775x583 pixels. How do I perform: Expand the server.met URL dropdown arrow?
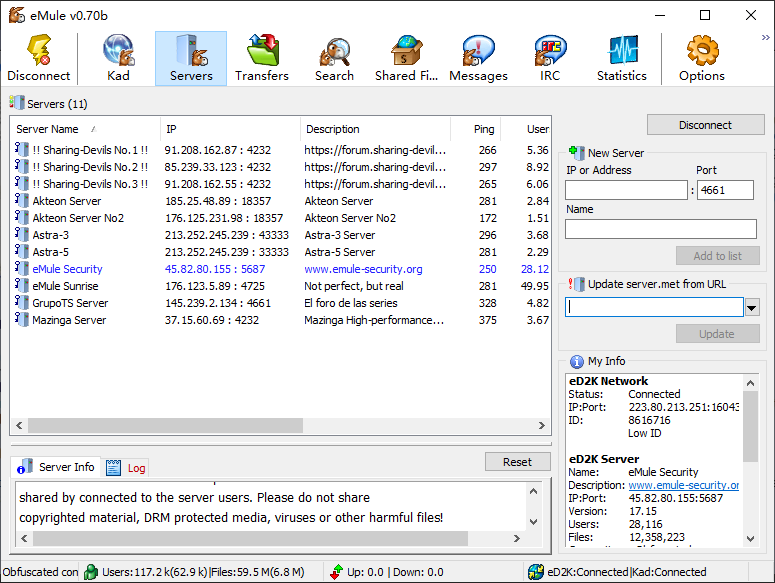(x=752, y=307)
